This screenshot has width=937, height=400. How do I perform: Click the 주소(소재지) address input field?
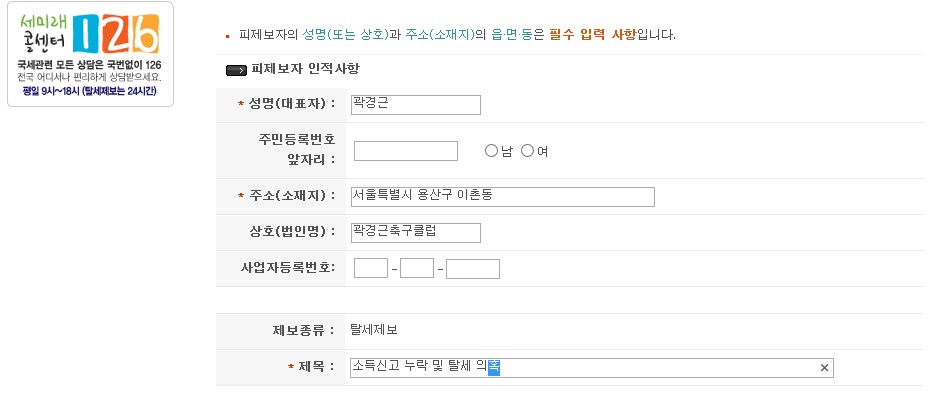click(502, 197)
